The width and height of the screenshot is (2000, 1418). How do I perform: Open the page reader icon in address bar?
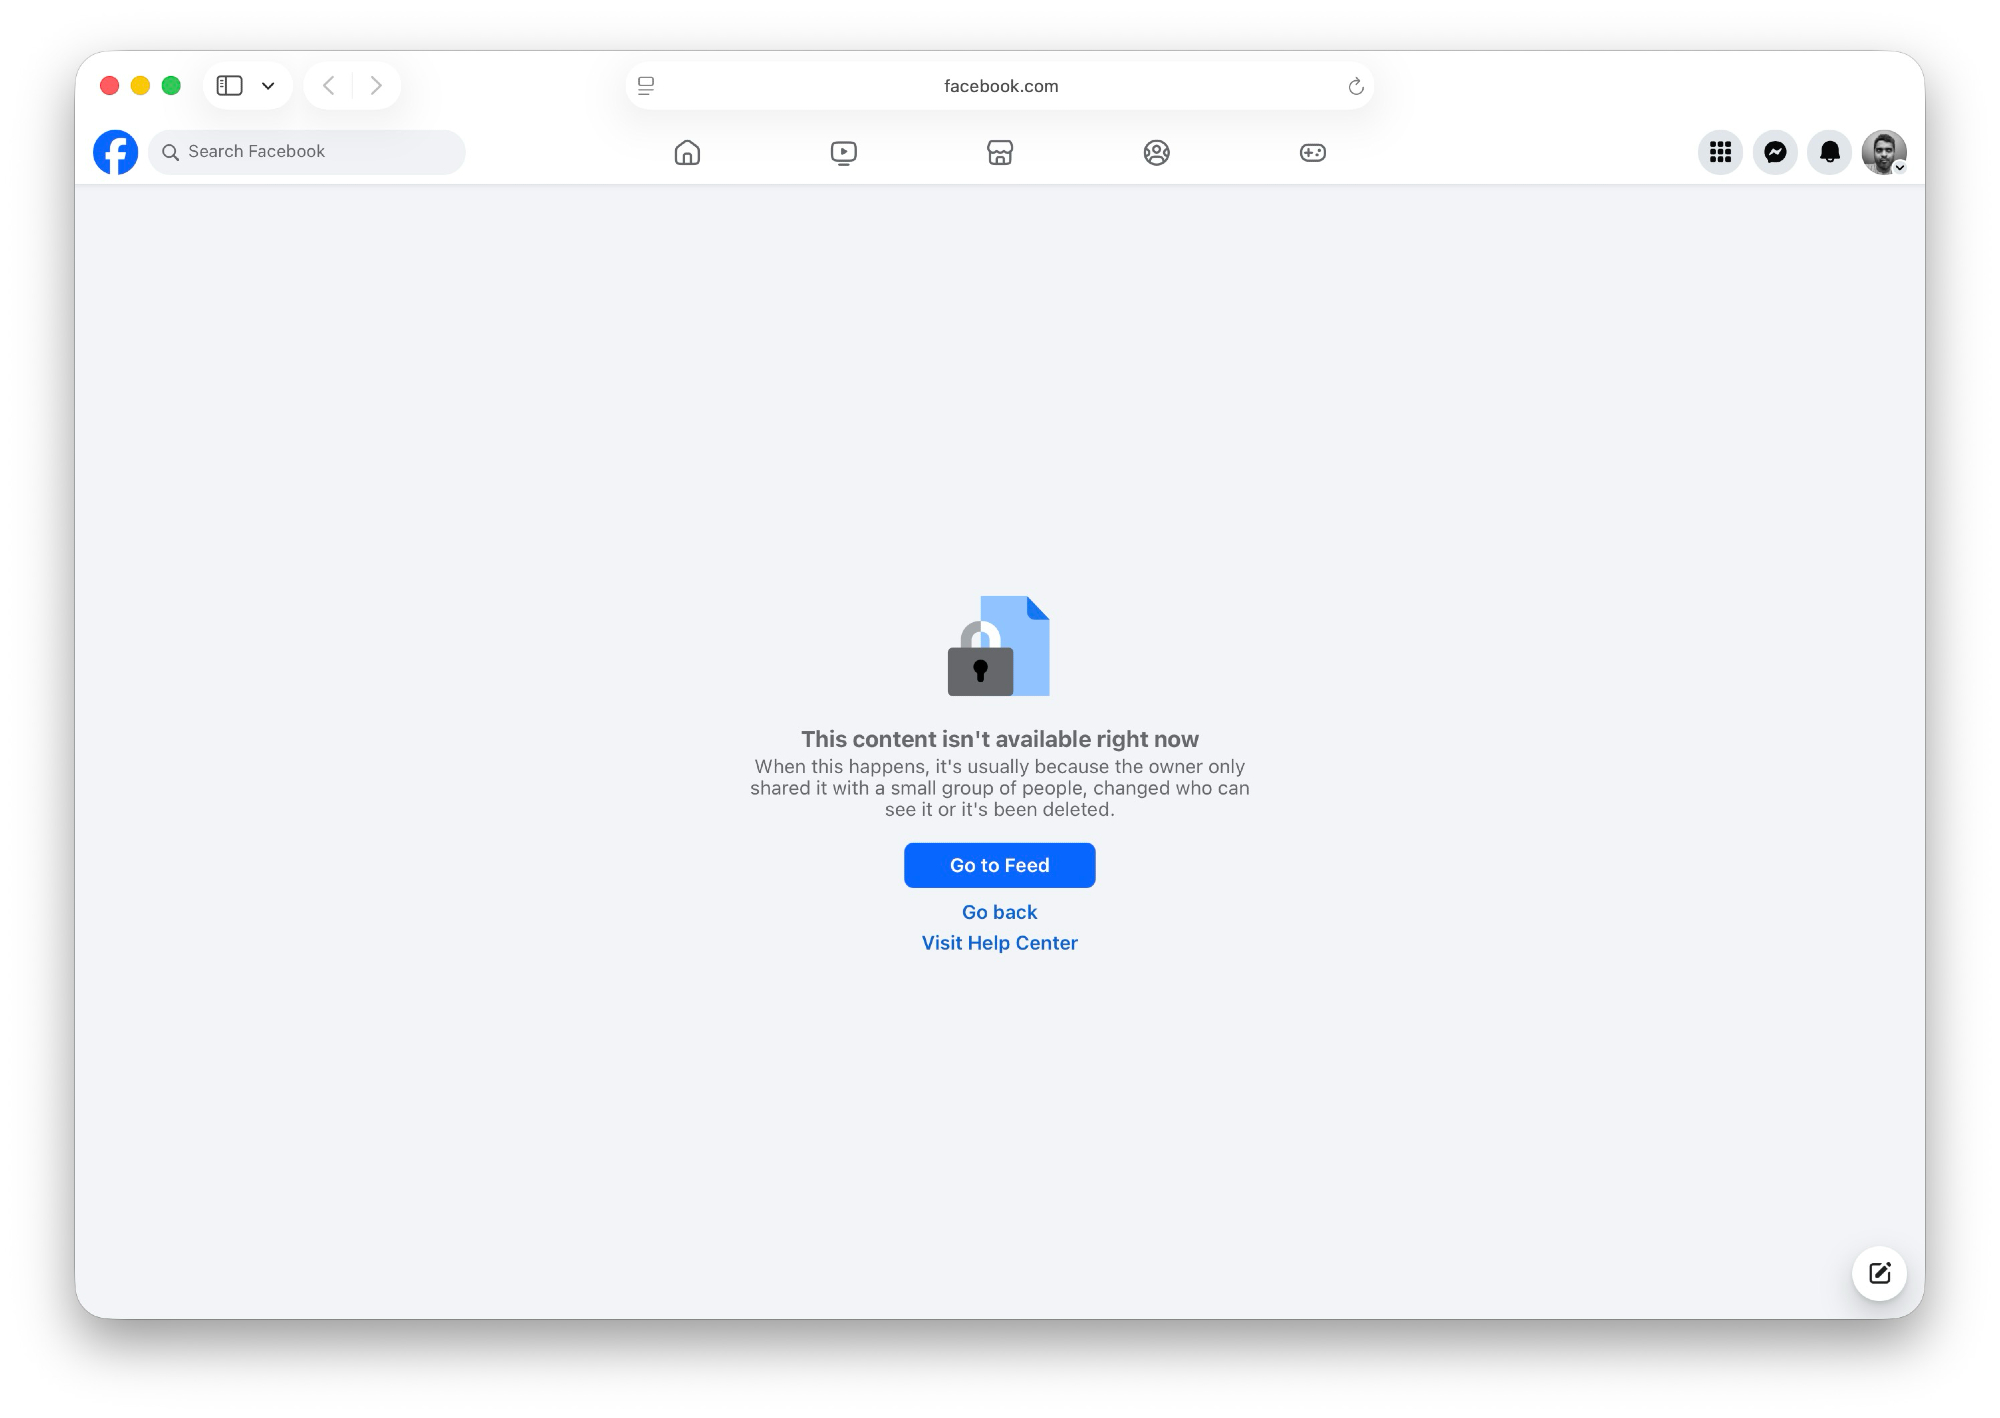[646, 86]
